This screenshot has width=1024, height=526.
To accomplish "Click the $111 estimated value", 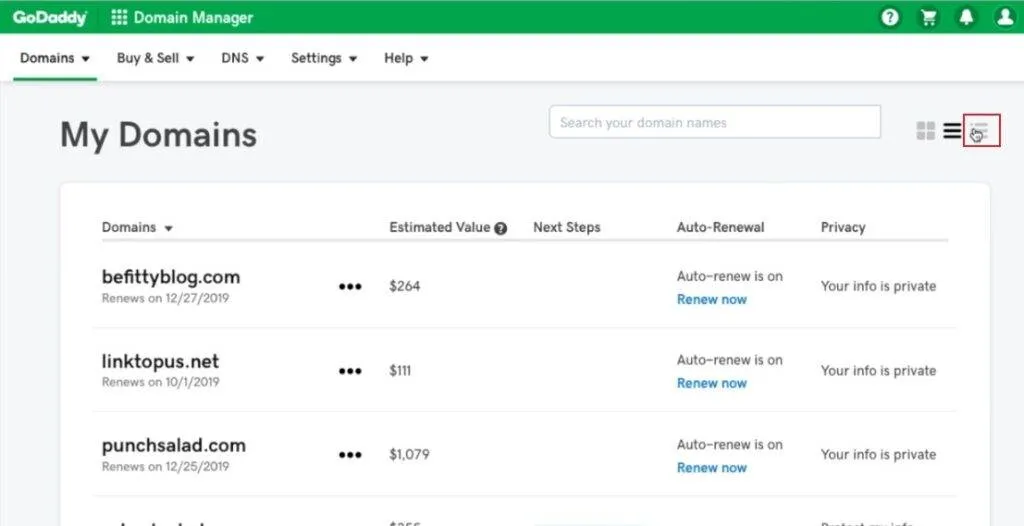I will pyautogui.click(x=400, y=370).
